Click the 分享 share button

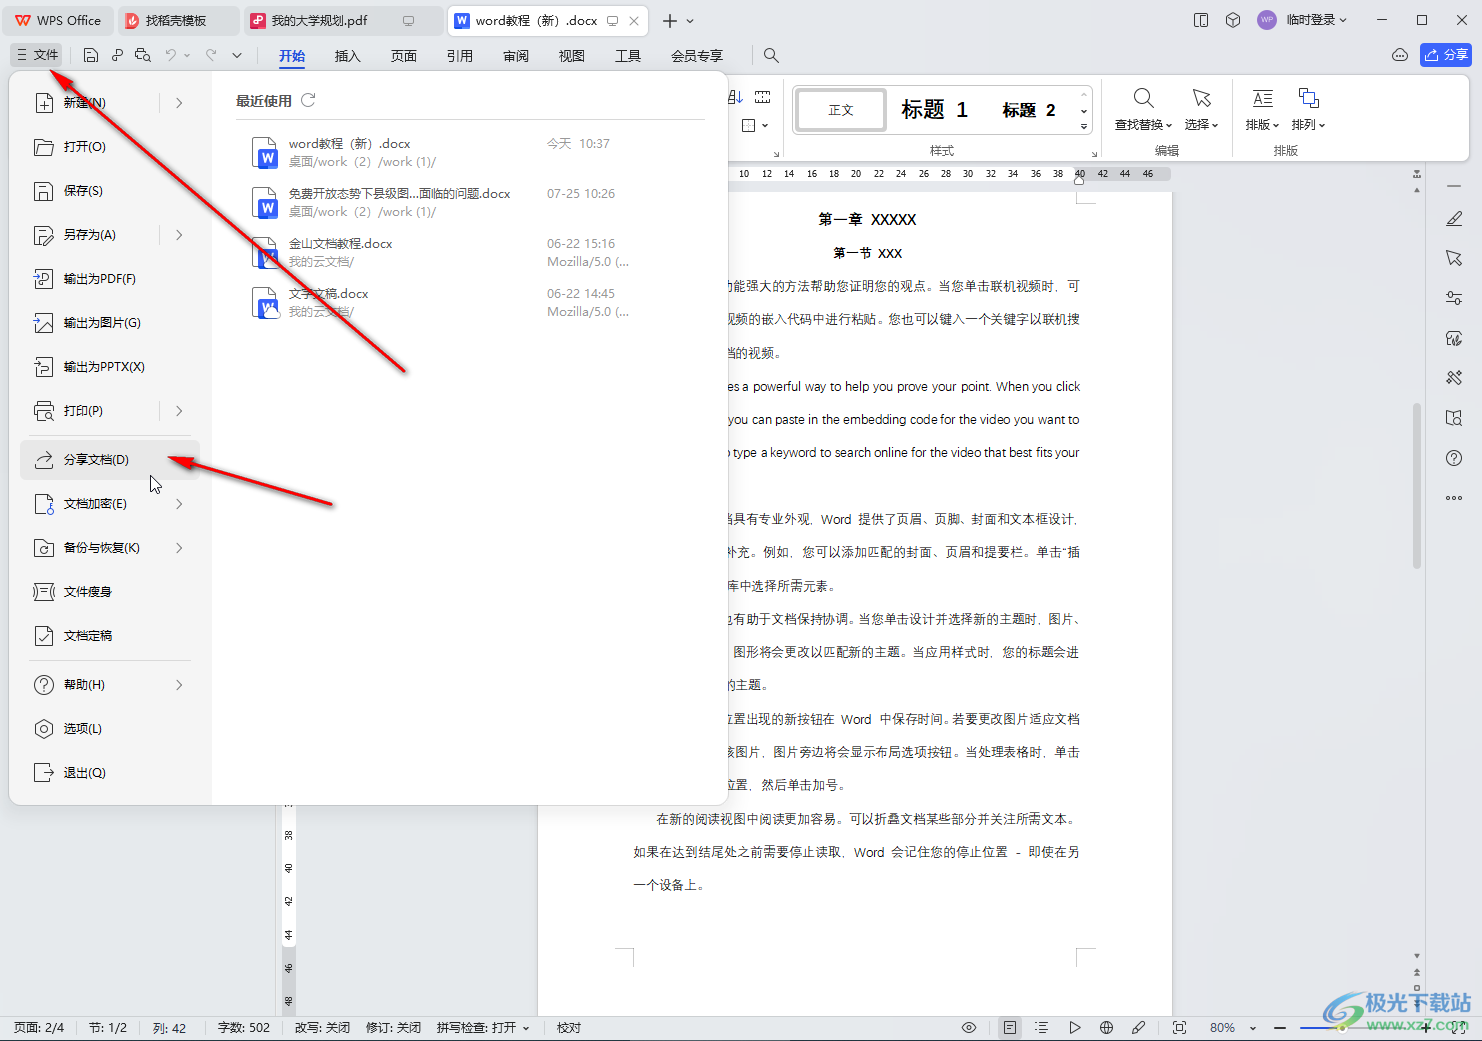click(1446, 55)
